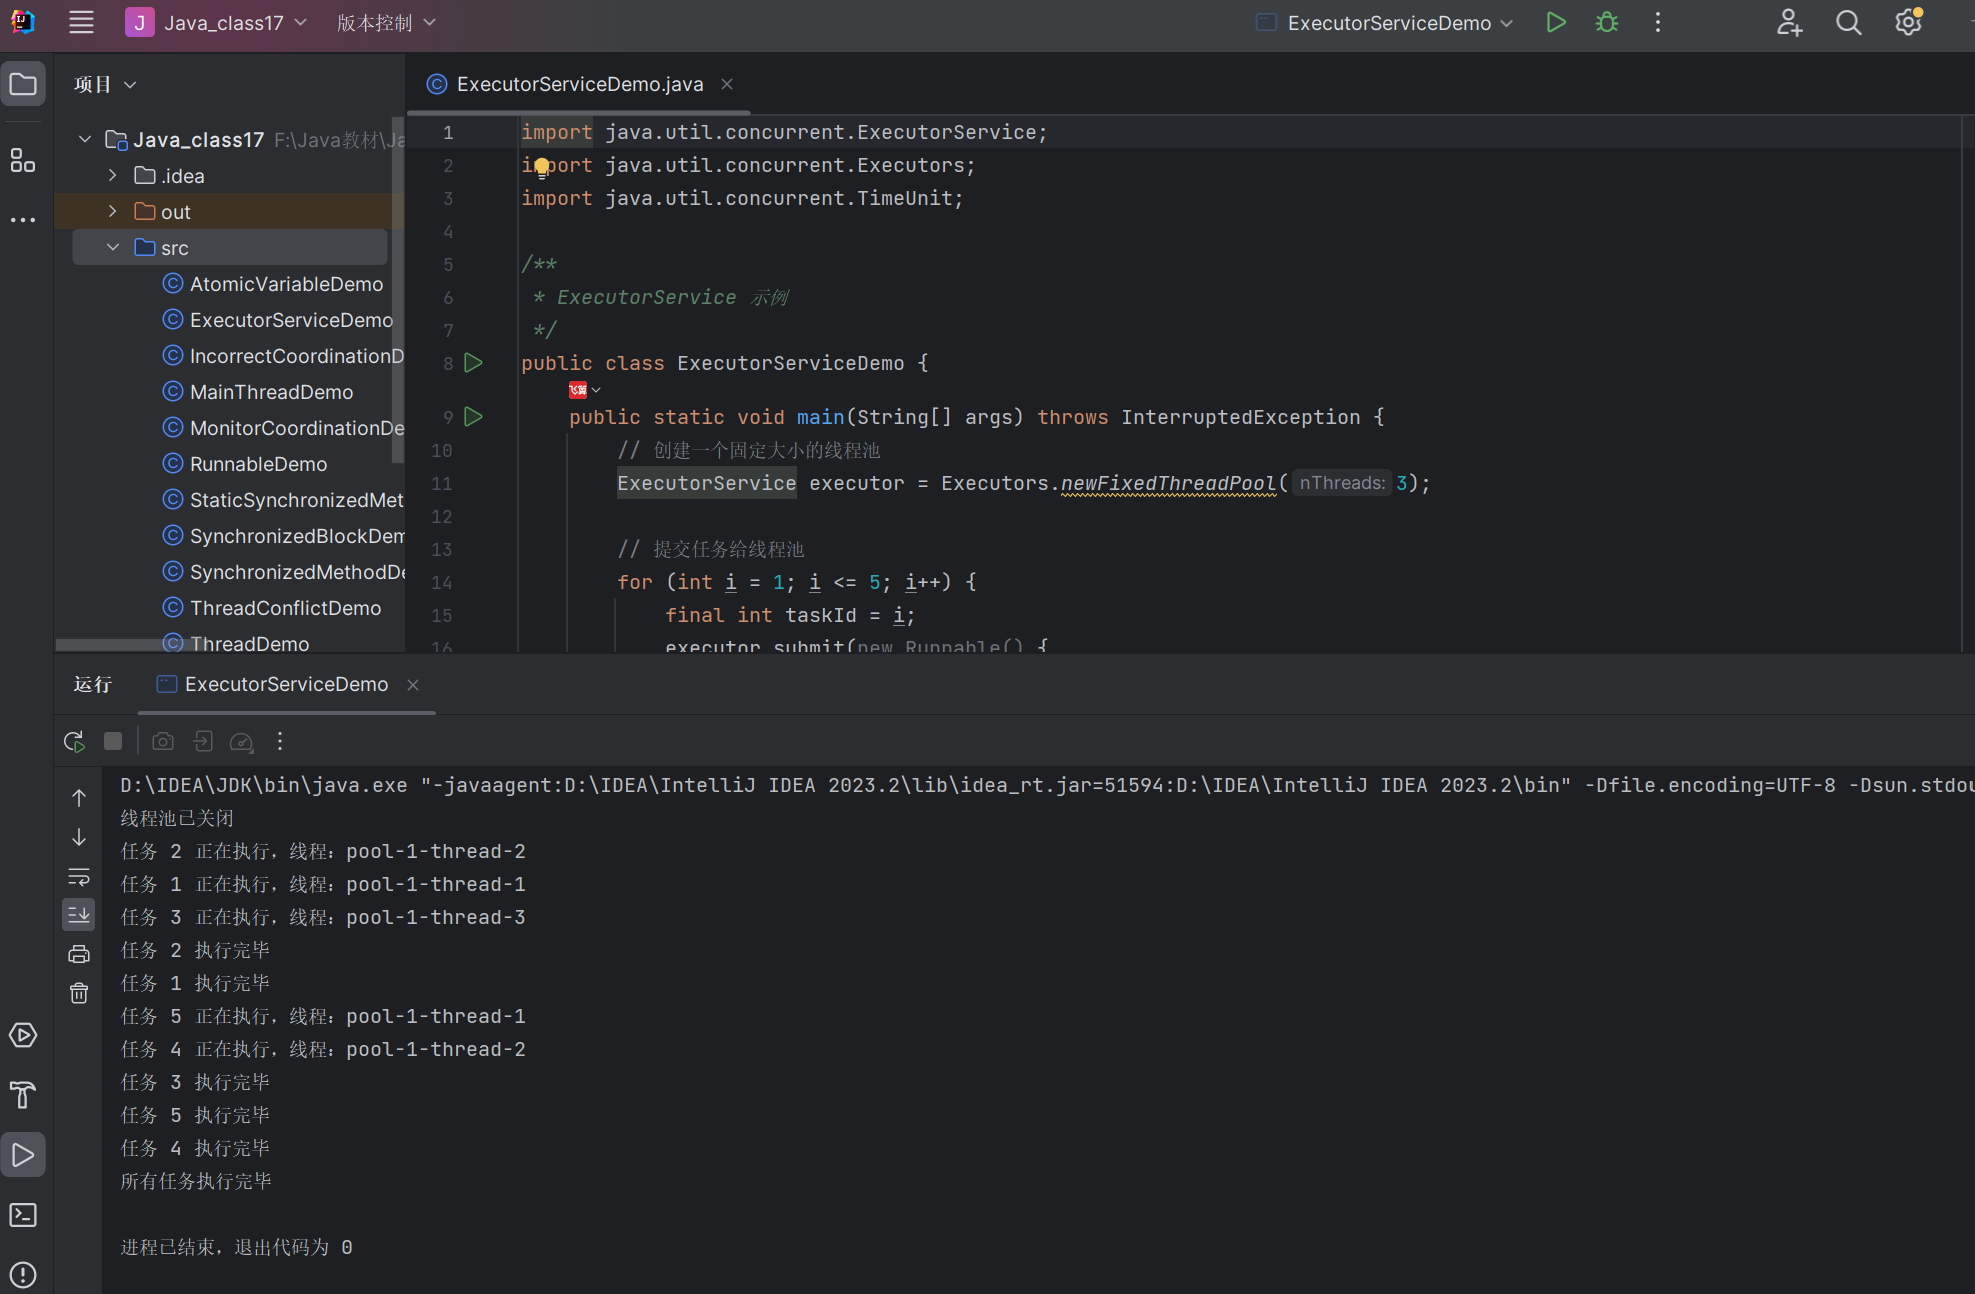Click the Debug bug icon

coord(1607,22)
